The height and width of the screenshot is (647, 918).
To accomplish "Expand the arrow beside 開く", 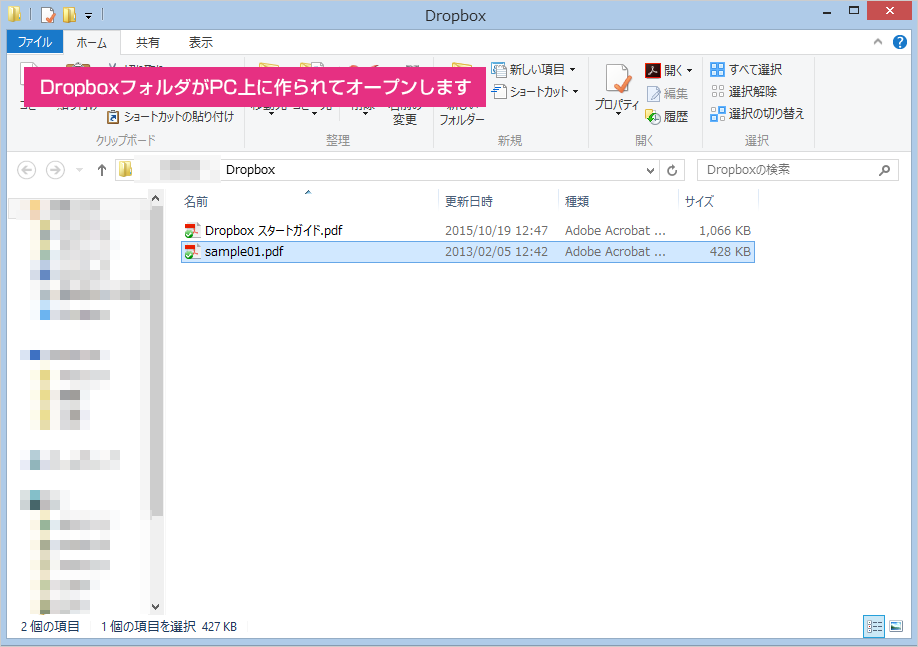I will tap(689, 71).
